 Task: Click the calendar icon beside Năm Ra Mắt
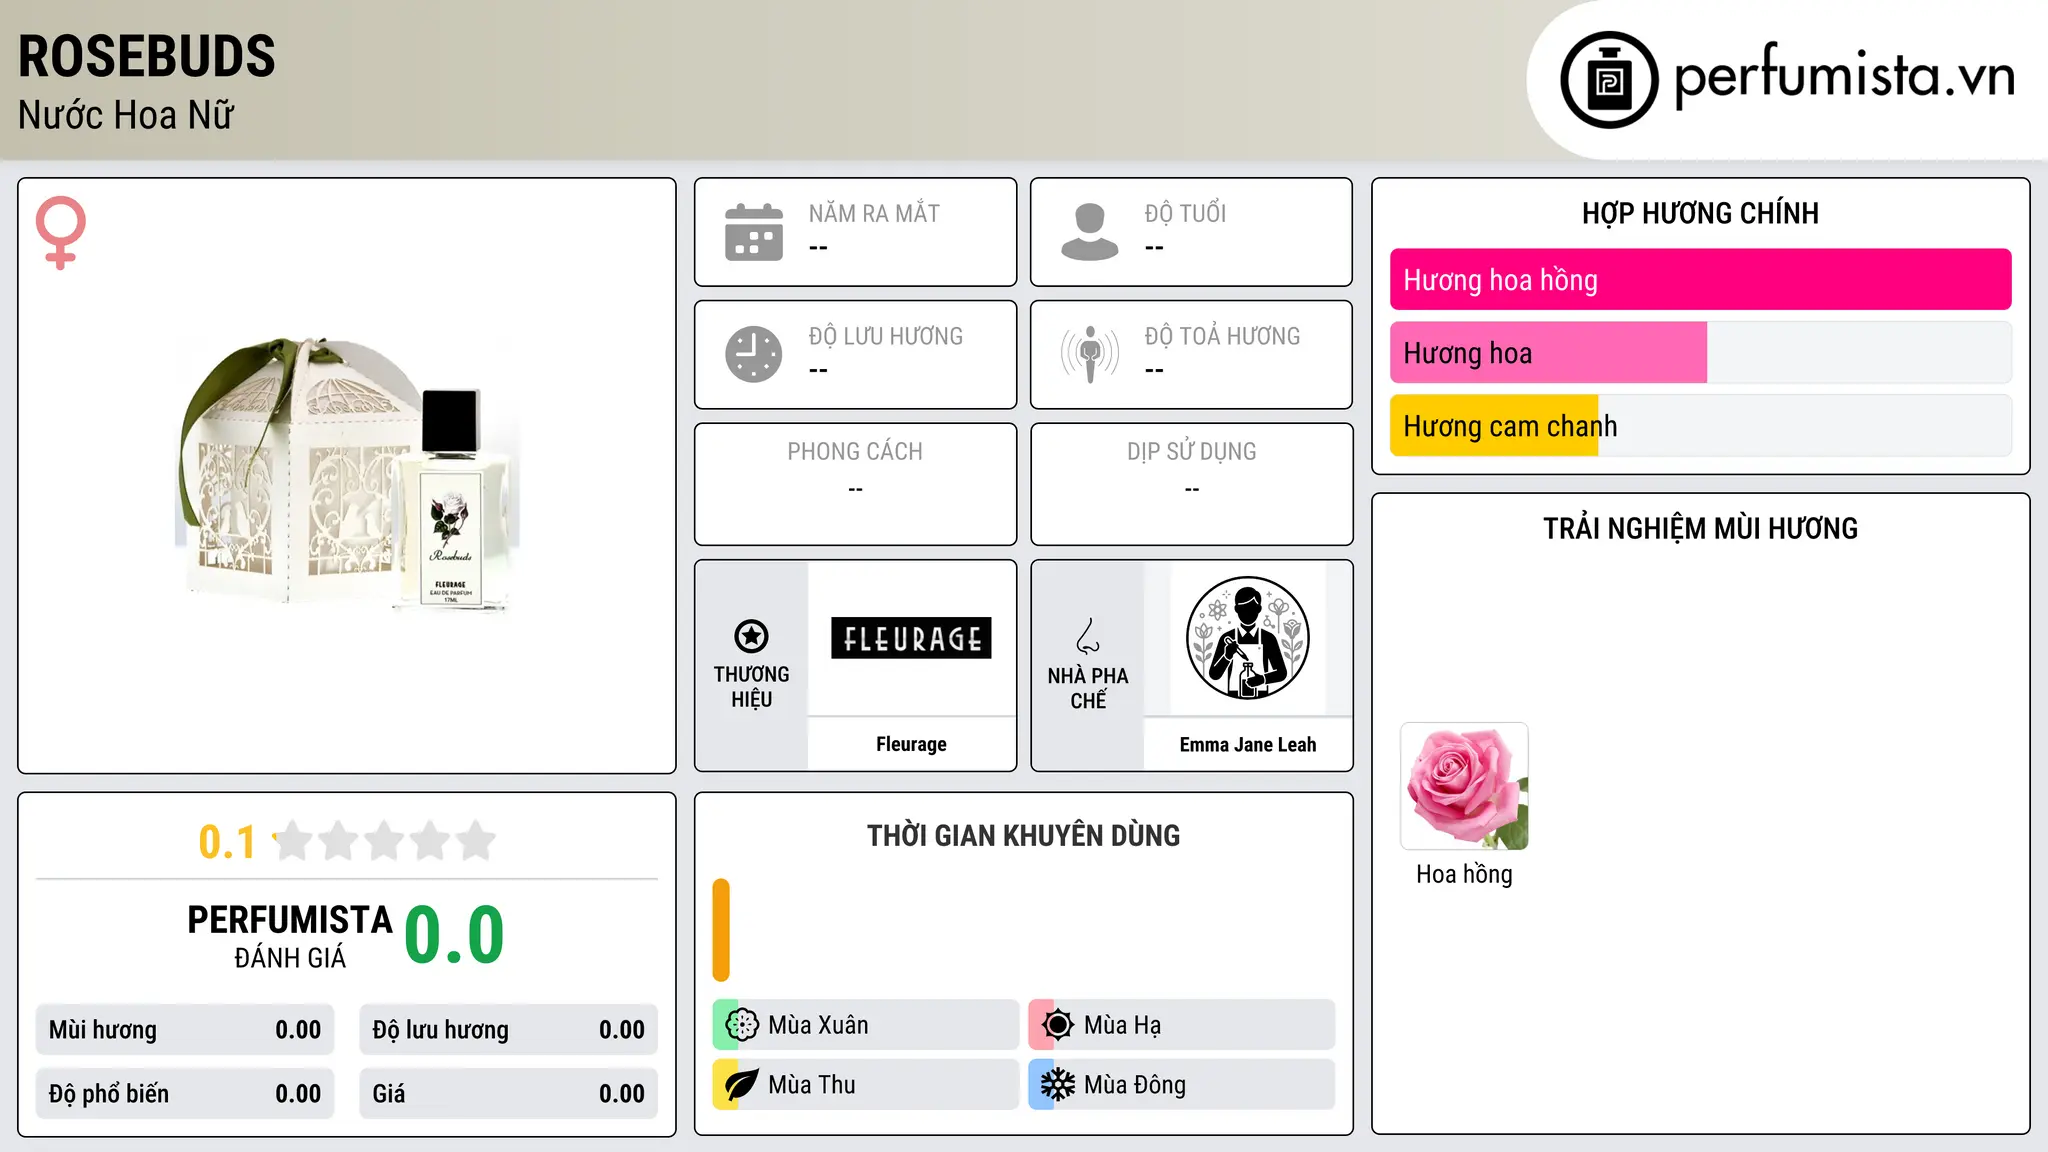tap(754, 232)
